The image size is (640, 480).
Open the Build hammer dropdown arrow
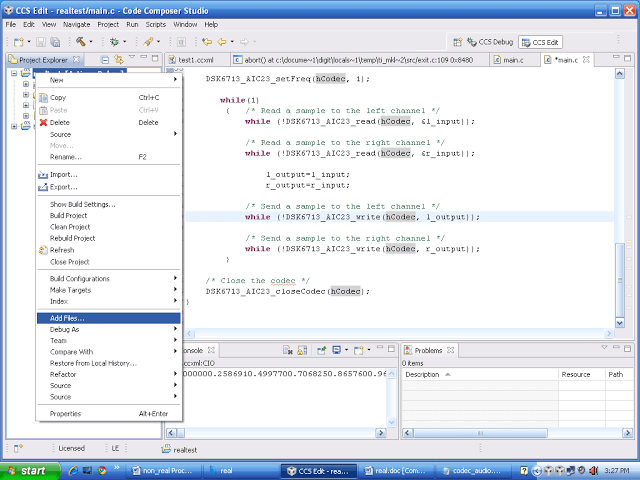click(91, 42)
